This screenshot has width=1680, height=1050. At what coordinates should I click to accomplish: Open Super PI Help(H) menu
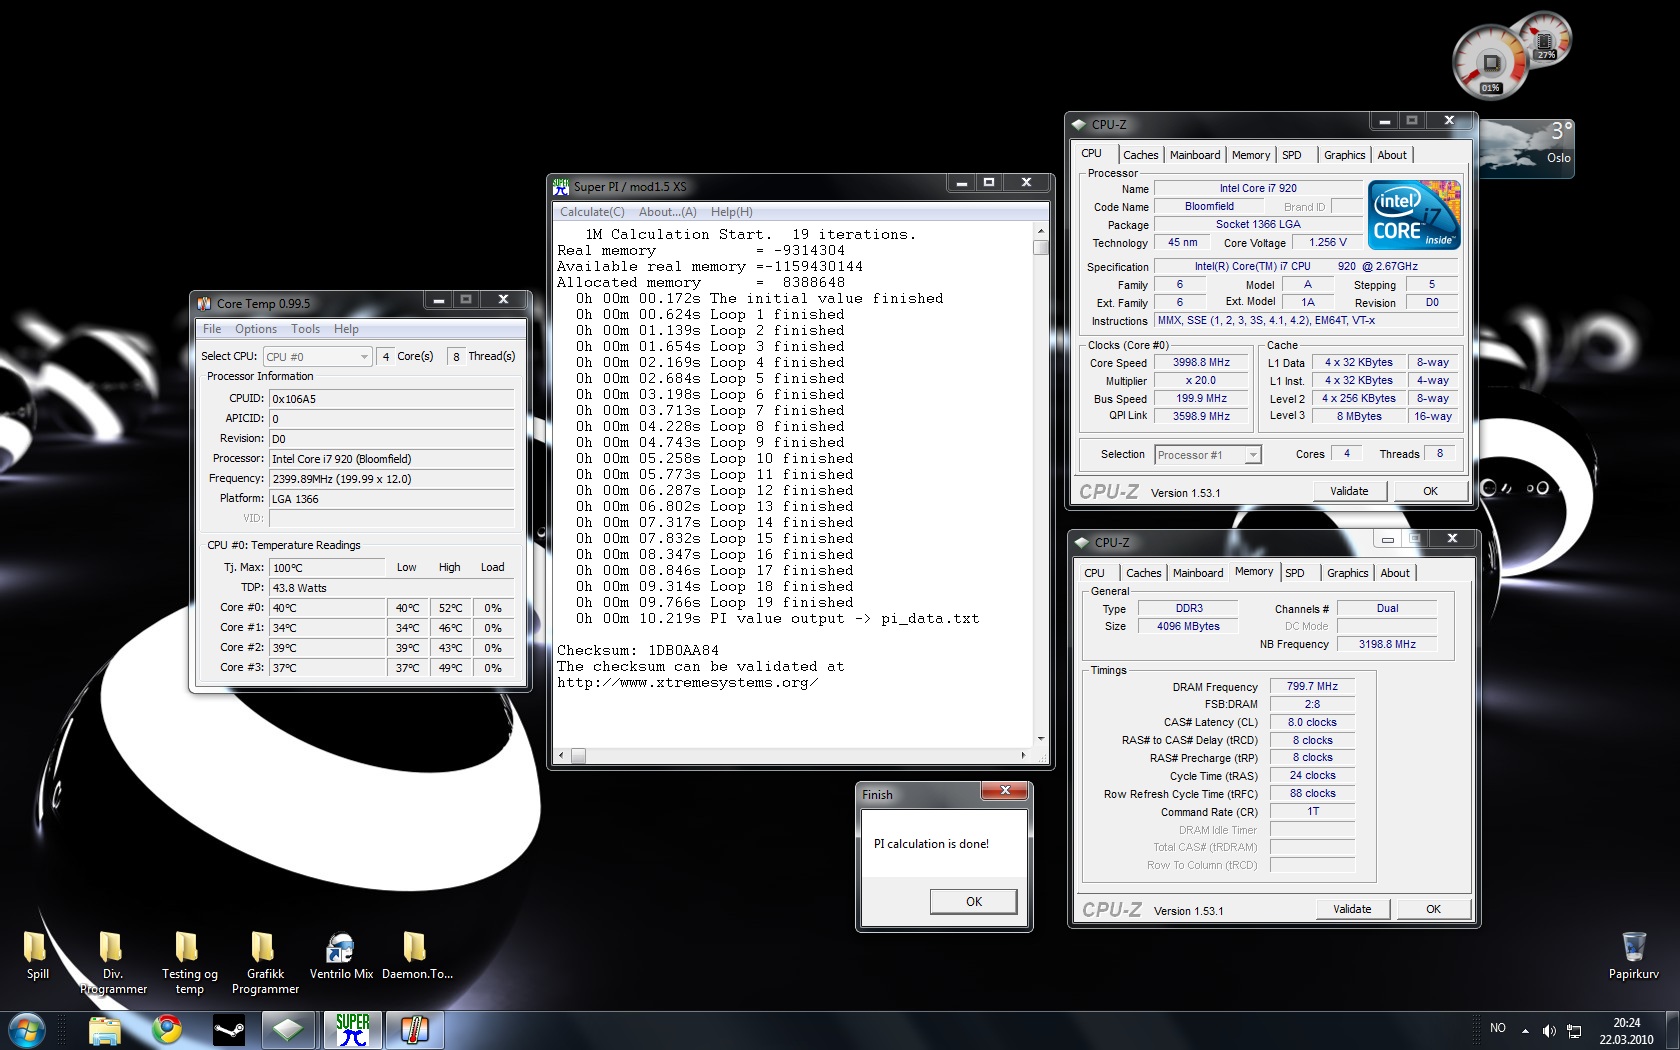(x=732, y=212)
